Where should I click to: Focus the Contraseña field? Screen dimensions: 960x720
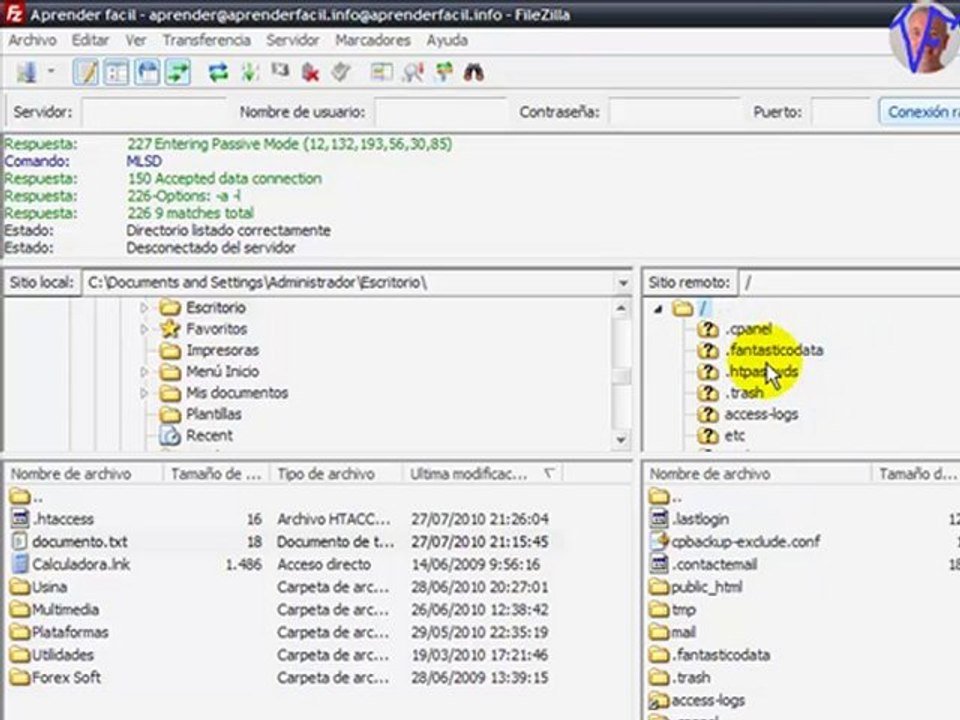pos(675,112)
